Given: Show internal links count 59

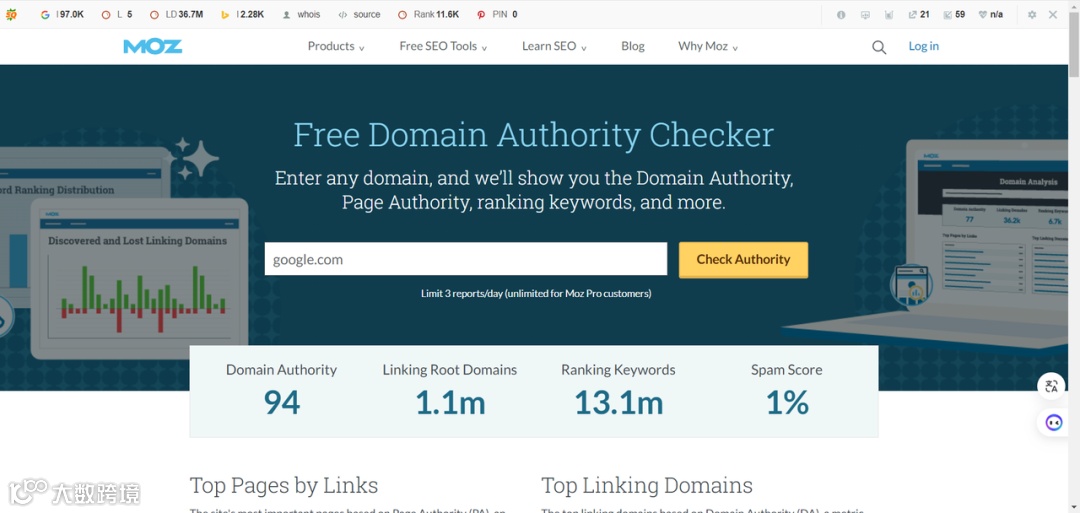Looking at the screenshot, I should click(955, 14).
